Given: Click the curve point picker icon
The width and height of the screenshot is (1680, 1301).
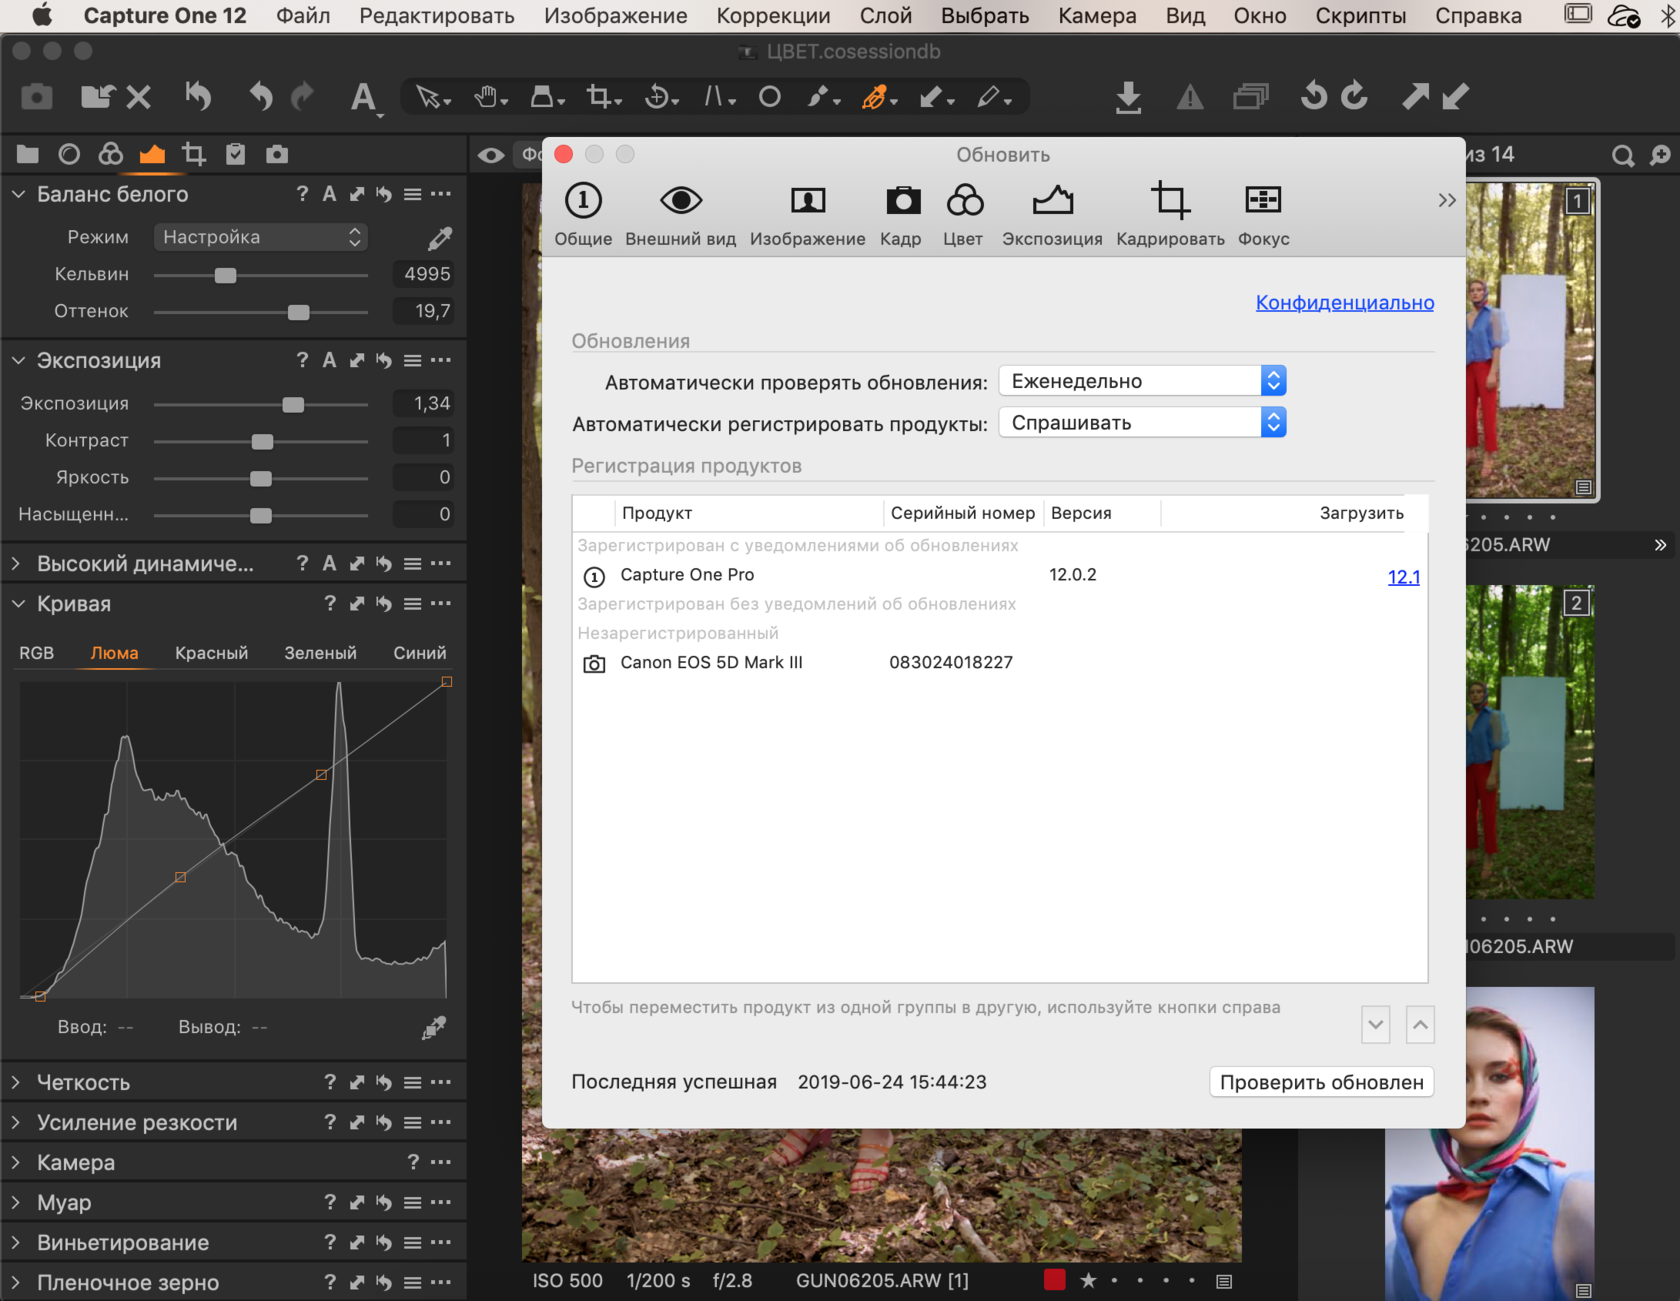Looking at the screenshot, I should (x=433, y=1028).
